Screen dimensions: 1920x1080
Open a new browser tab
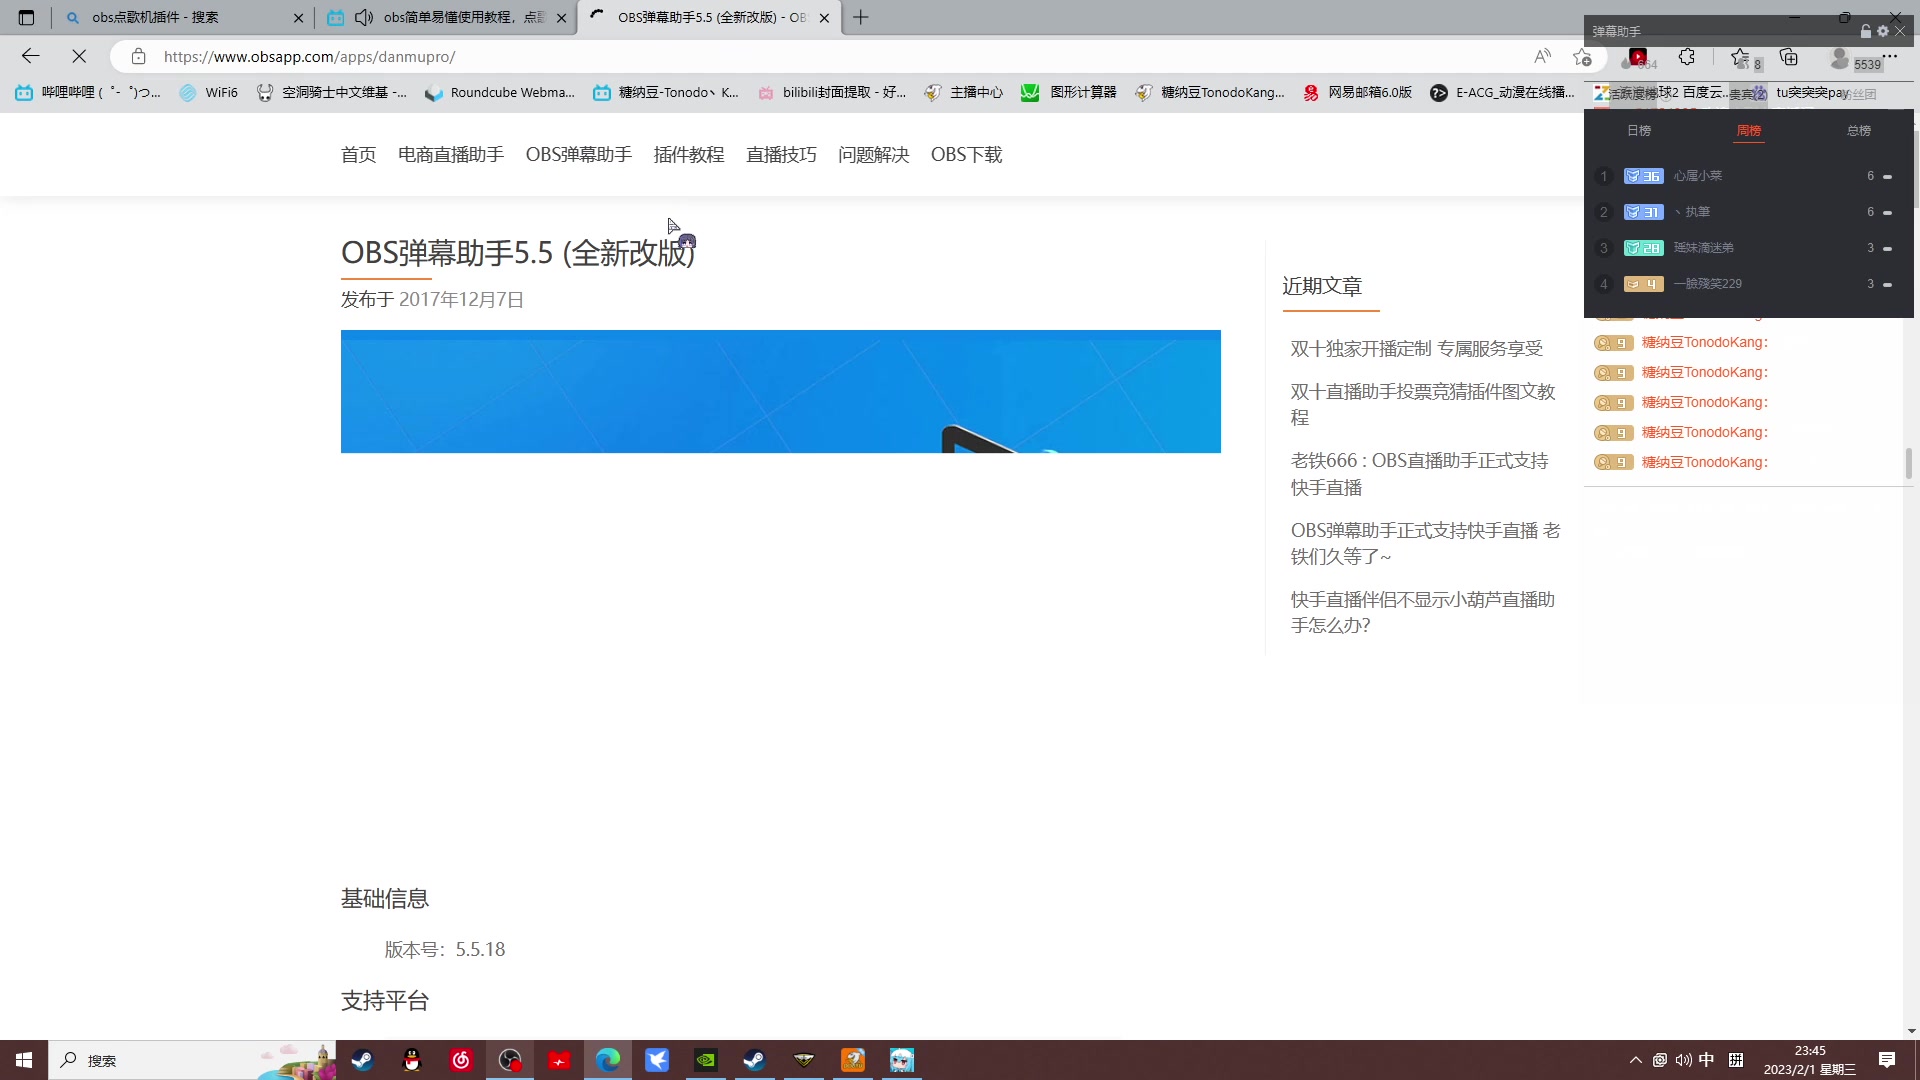pos(860,17)
